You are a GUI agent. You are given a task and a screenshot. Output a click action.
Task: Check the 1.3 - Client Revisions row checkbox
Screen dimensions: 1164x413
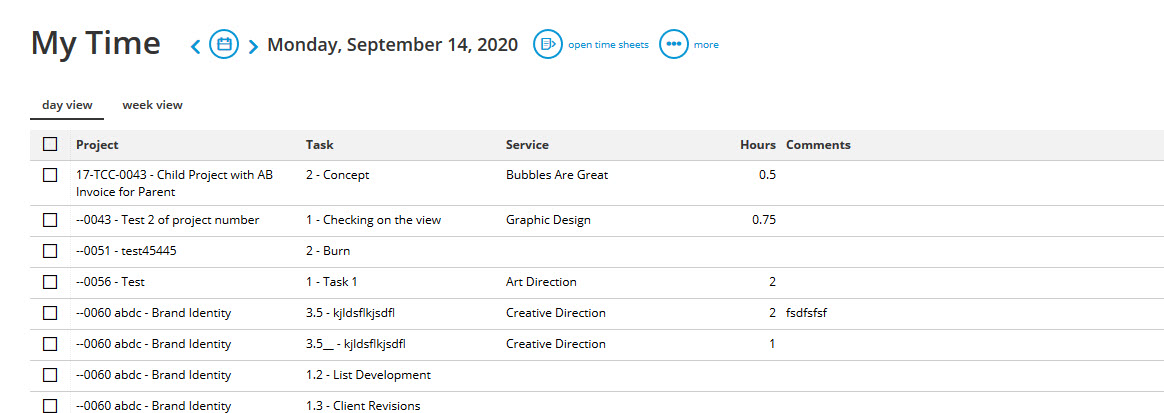point(50,406)
